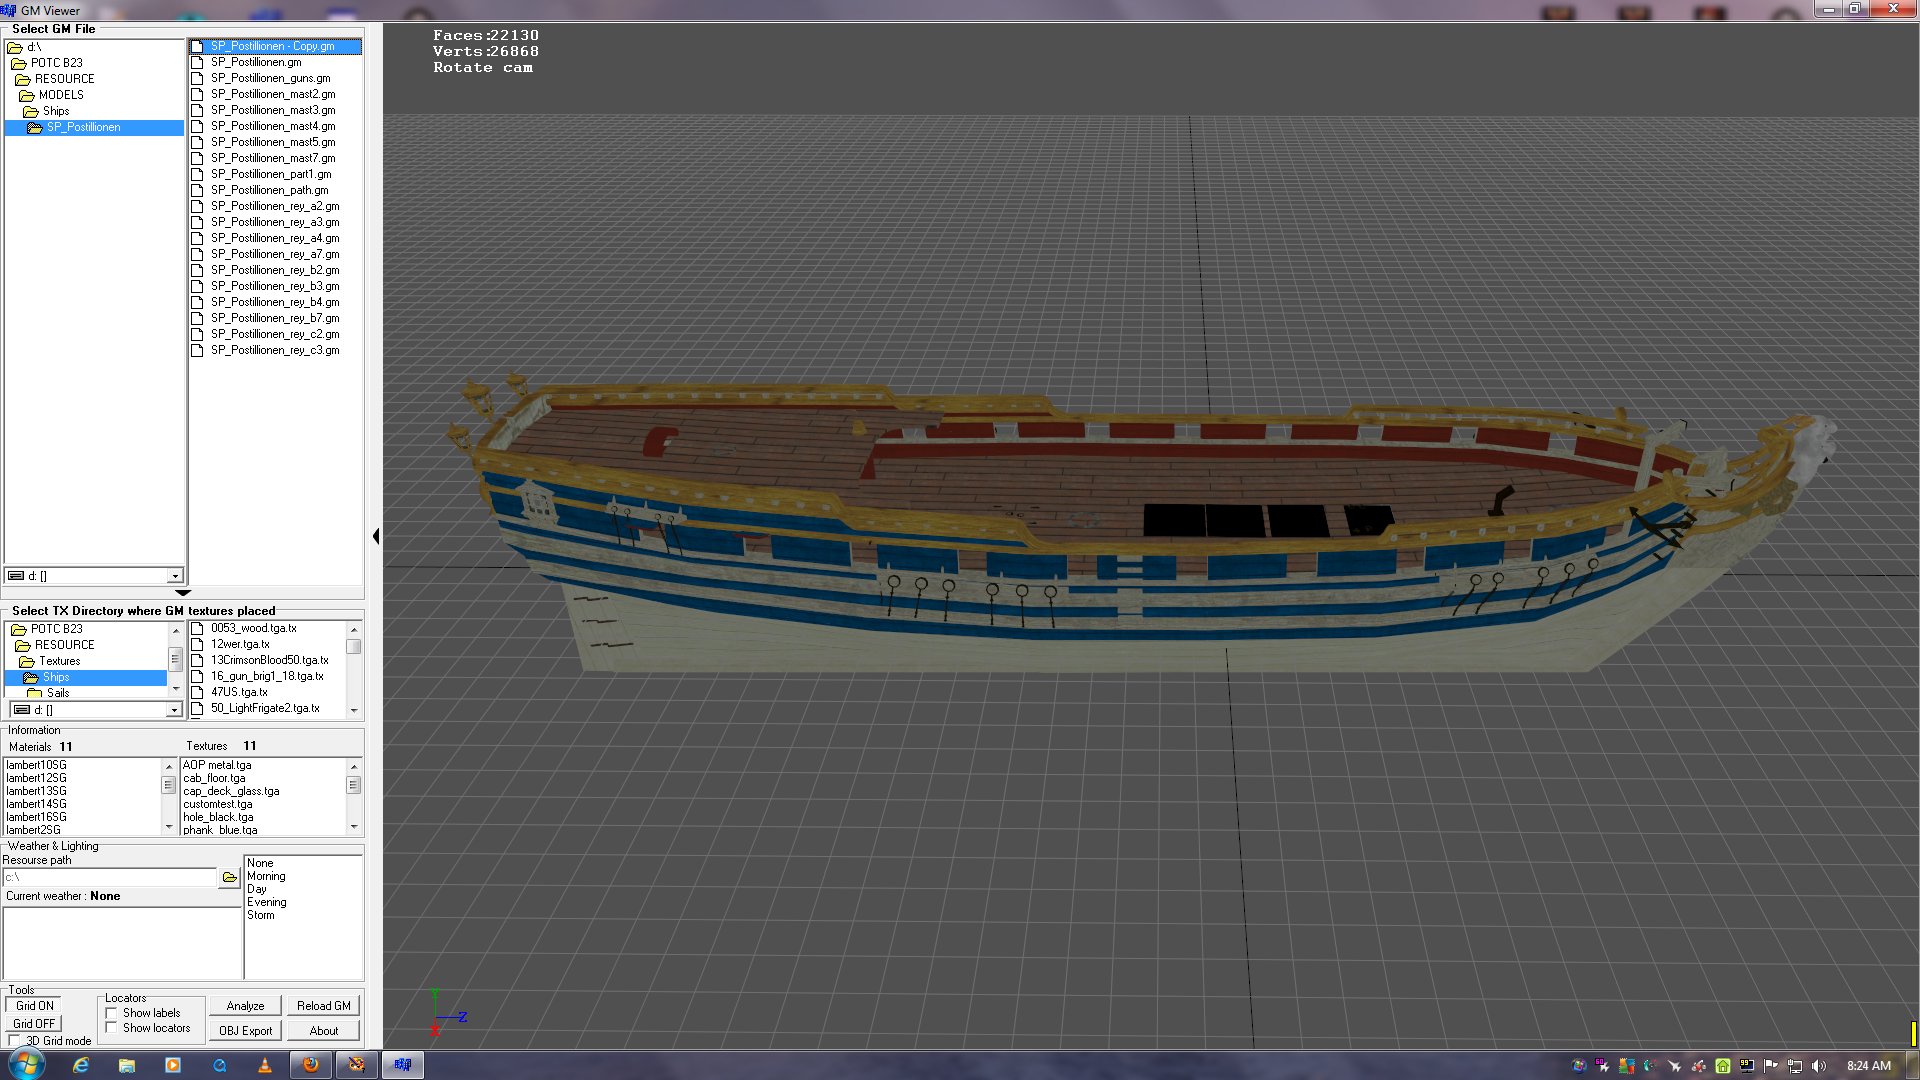Launch Internet Explorer from the taskbar
Viewport: 1920px width, 1080px height.
81,1065
